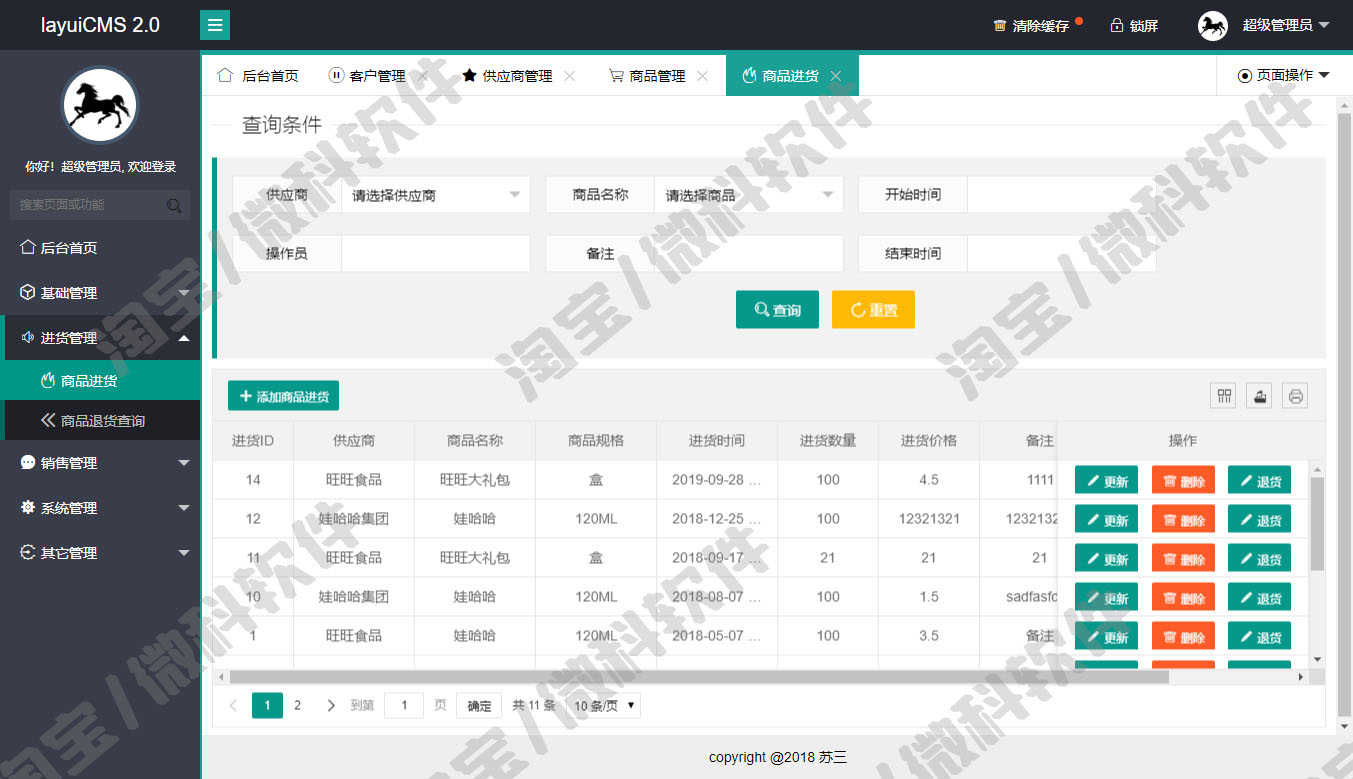Viewport: 1353px width, 779px height.
Task: Click the next page arrow
Action: click(x=331, y=705)
